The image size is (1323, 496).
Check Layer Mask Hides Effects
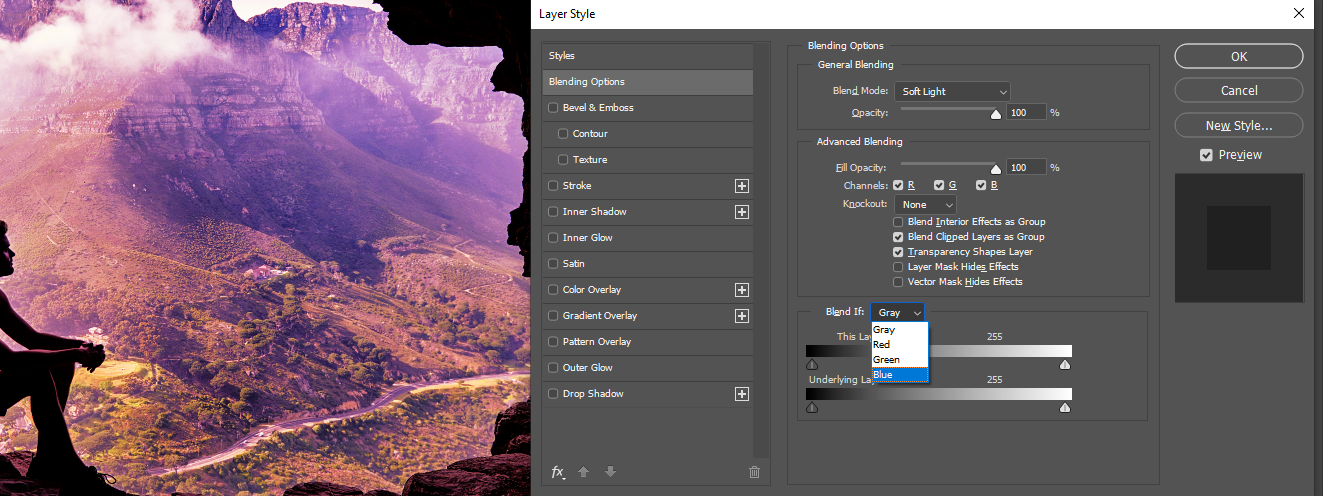[x=898, y=267]
